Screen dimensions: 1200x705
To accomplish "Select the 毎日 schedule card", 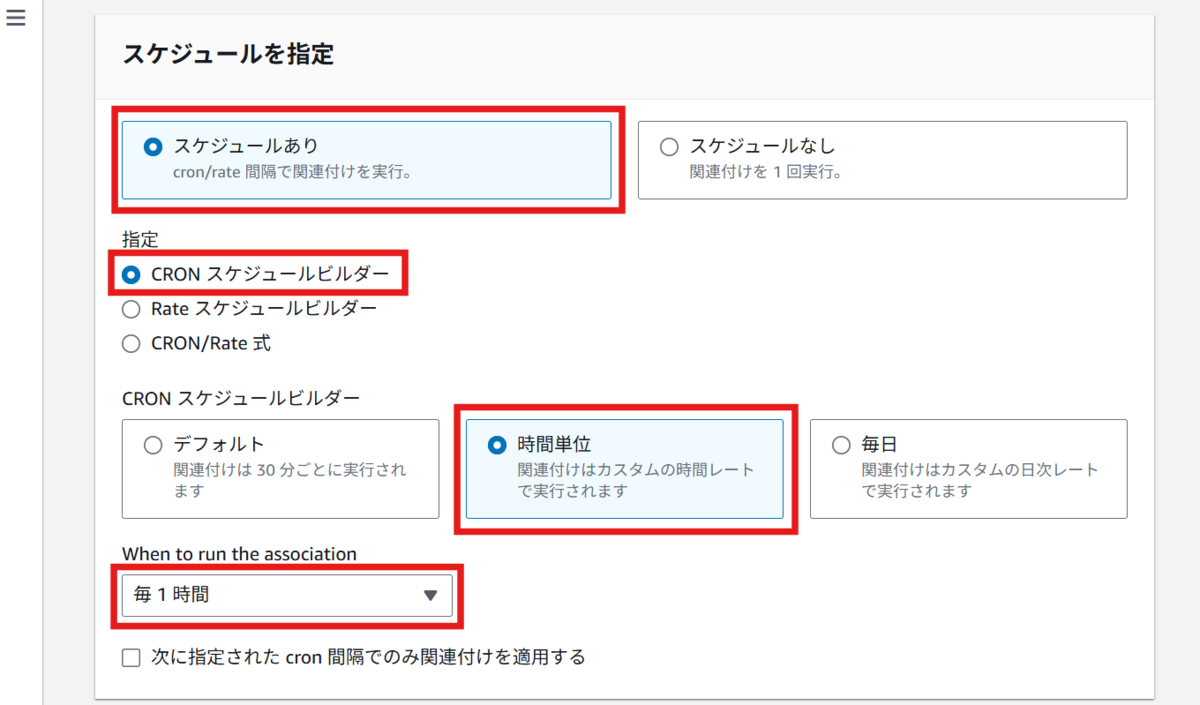I will (969, 468).
